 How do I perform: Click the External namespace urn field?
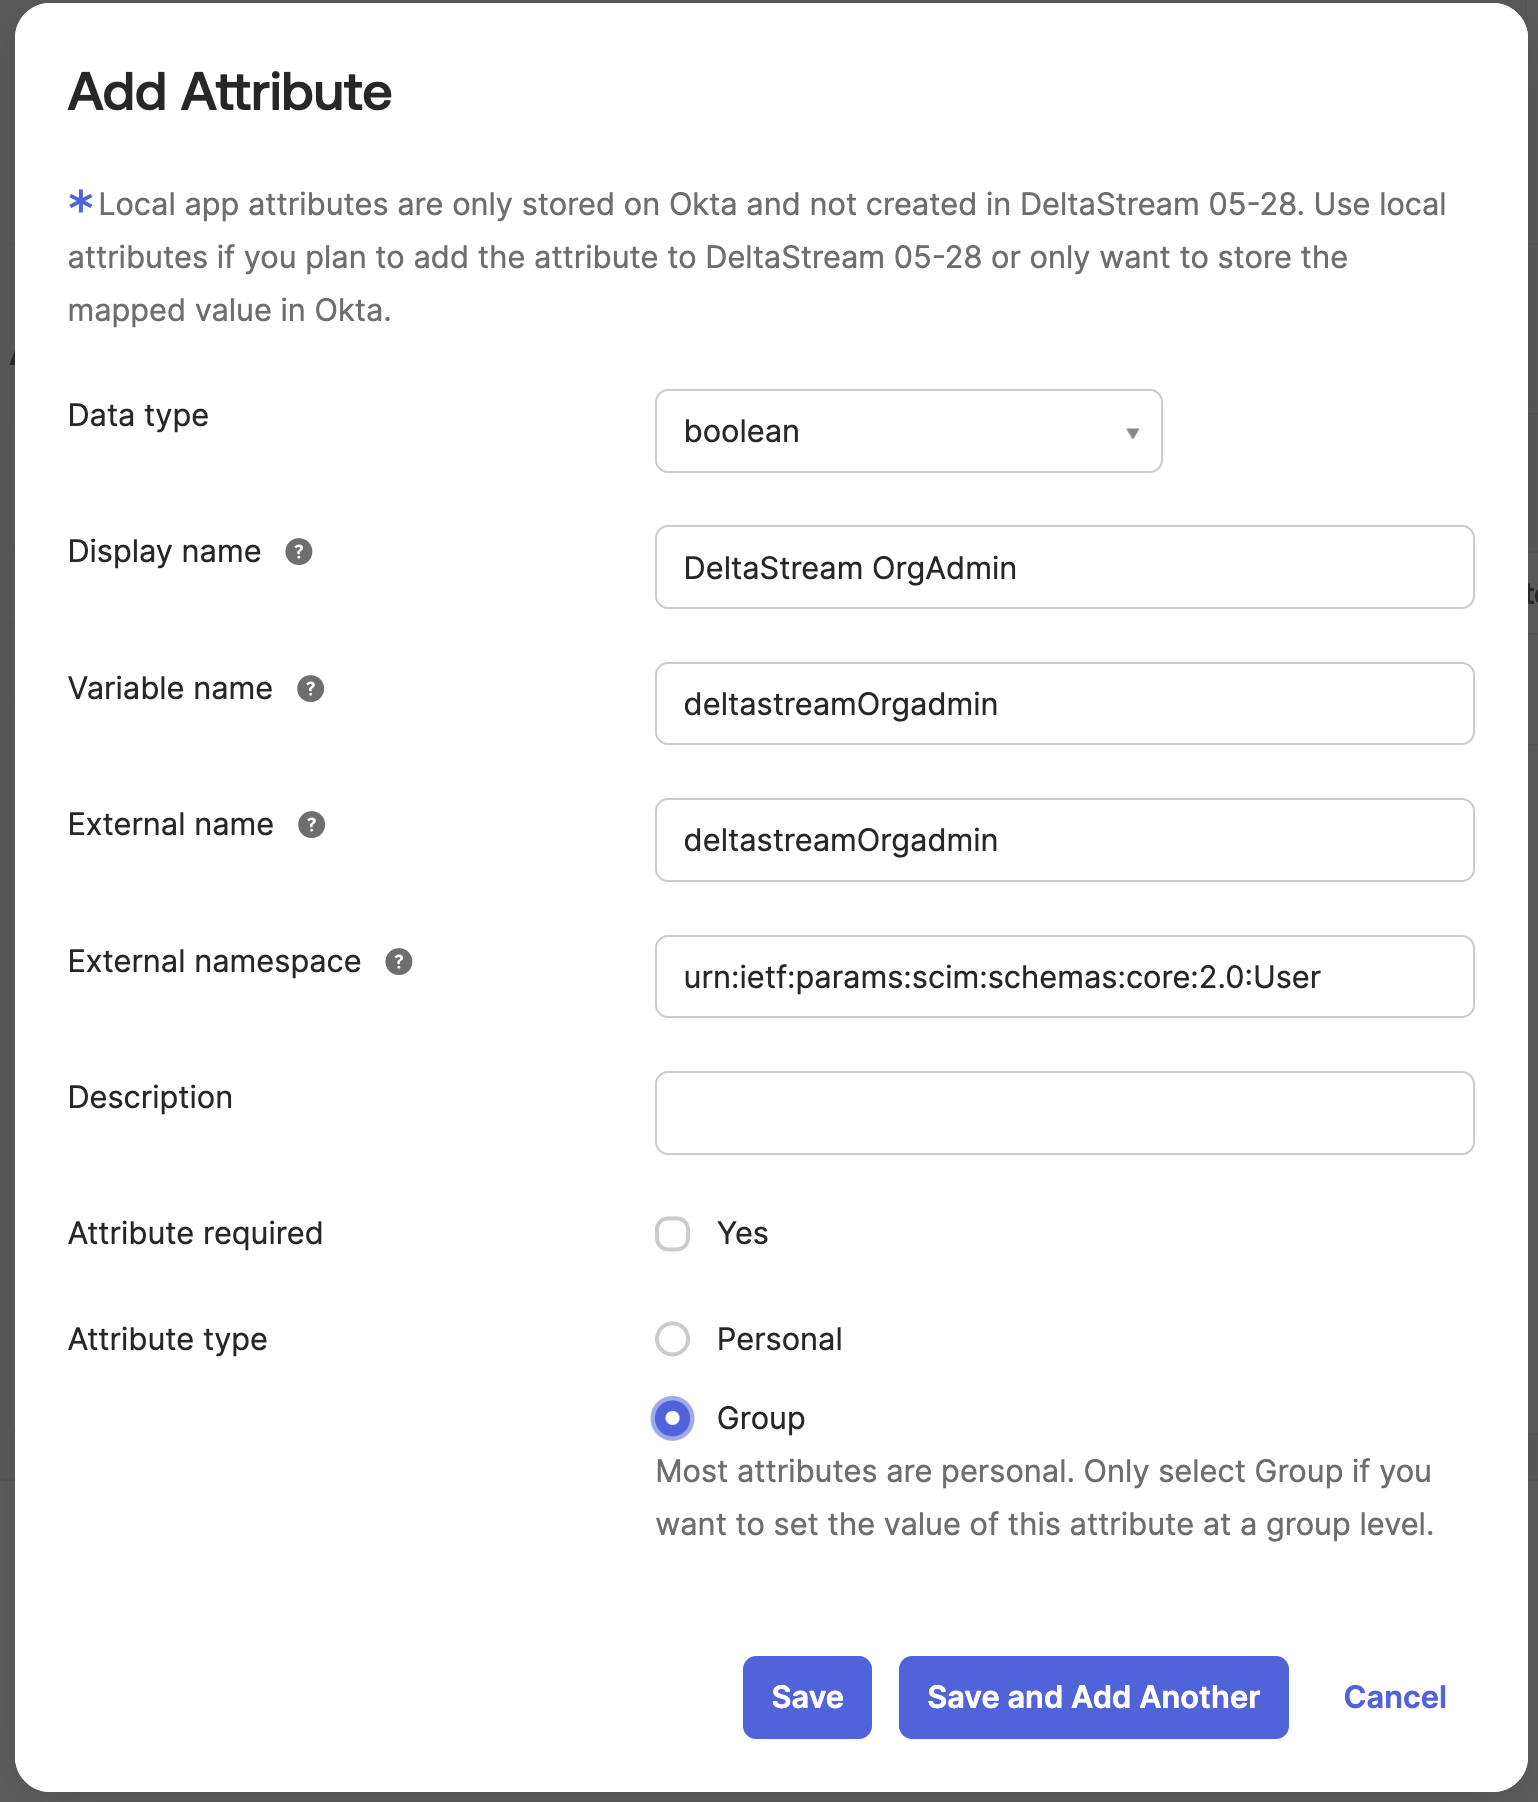click(x=1064, y=977)
